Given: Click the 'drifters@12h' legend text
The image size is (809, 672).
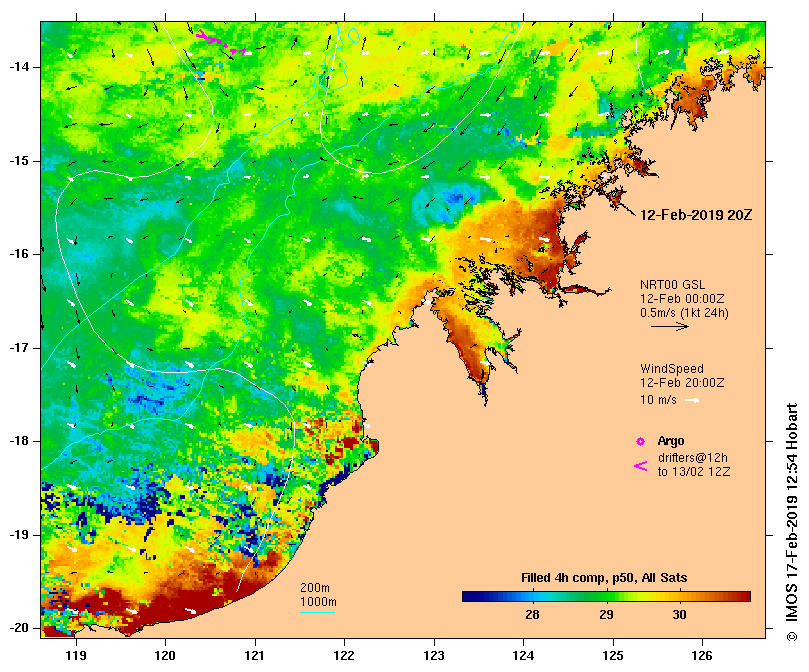Looking at the screenshot, I should point(692,458).
